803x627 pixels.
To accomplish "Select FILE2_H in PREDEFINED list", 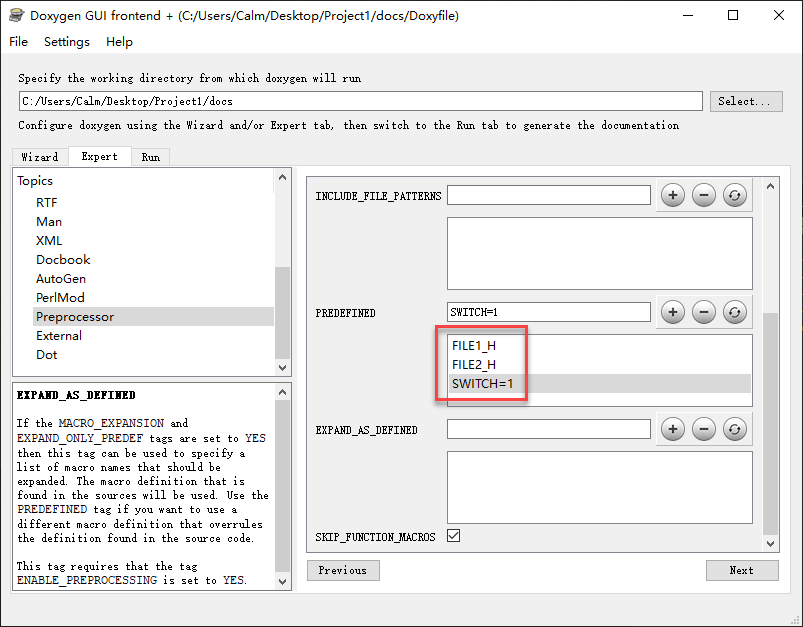I will pos(474,365).
